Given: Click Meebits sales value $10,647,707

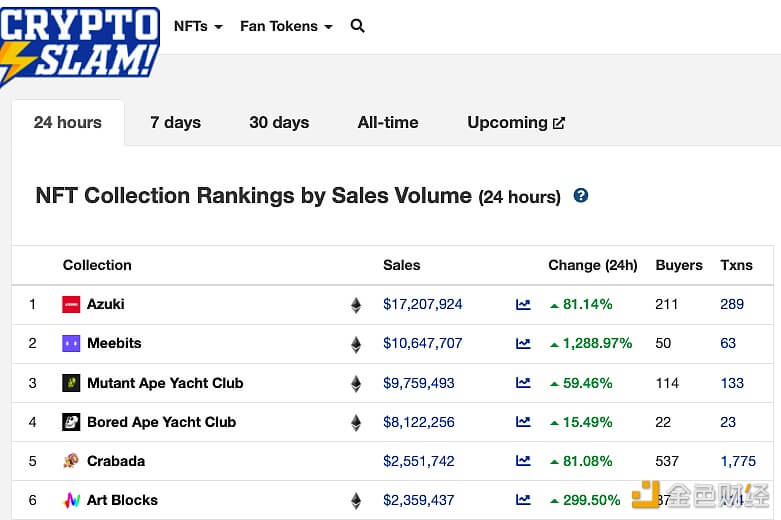Looking at the screenshot, I should tap(422, 343).
